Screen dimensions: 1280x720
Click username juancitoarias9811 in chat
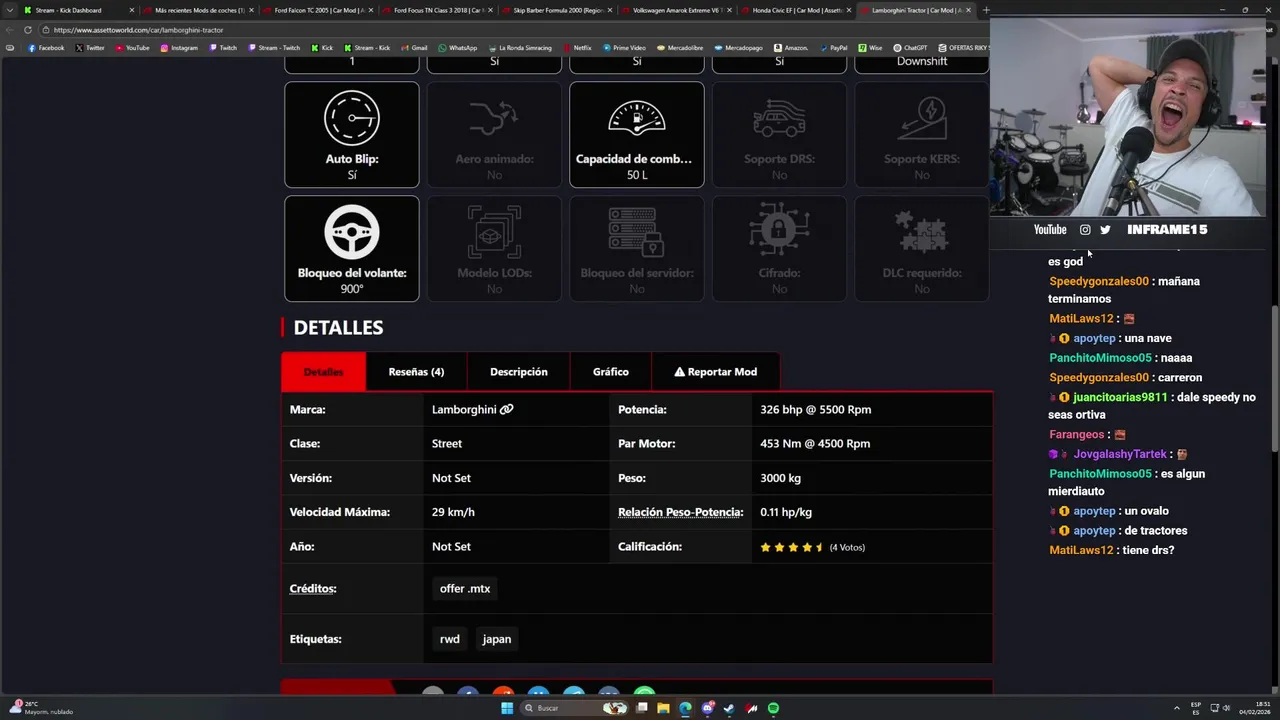click(1120, 397)
